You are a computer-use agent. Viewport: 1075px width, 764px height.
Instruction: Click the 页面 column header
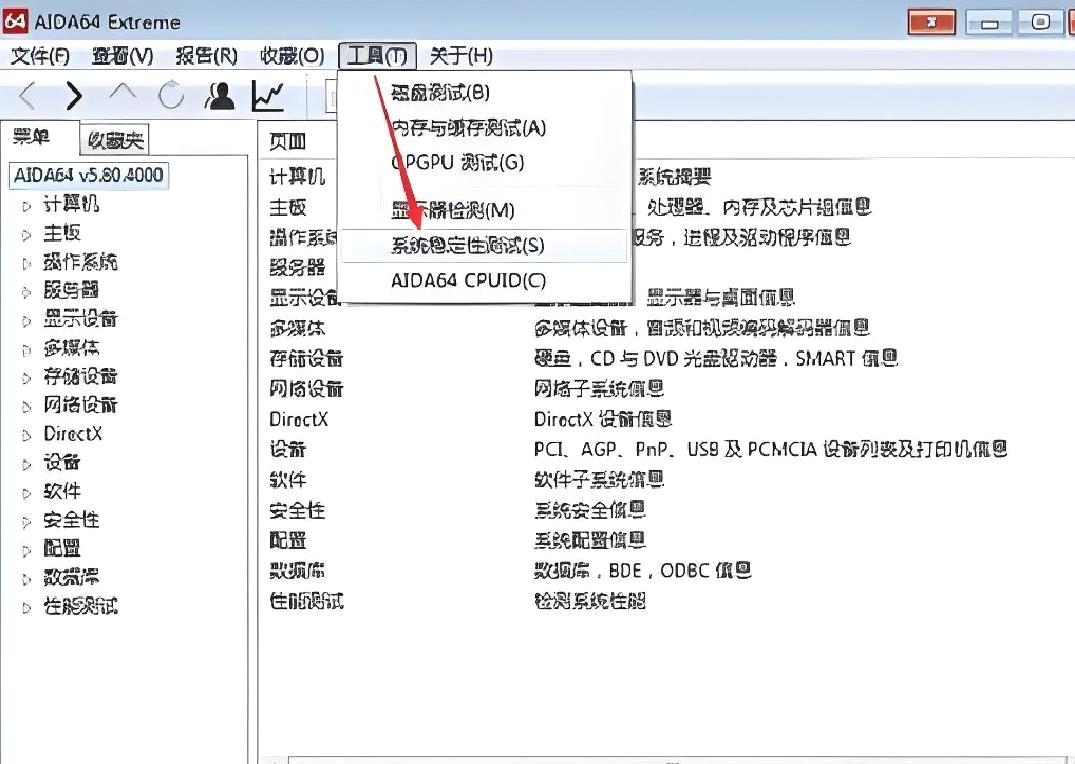pos(287,142)
